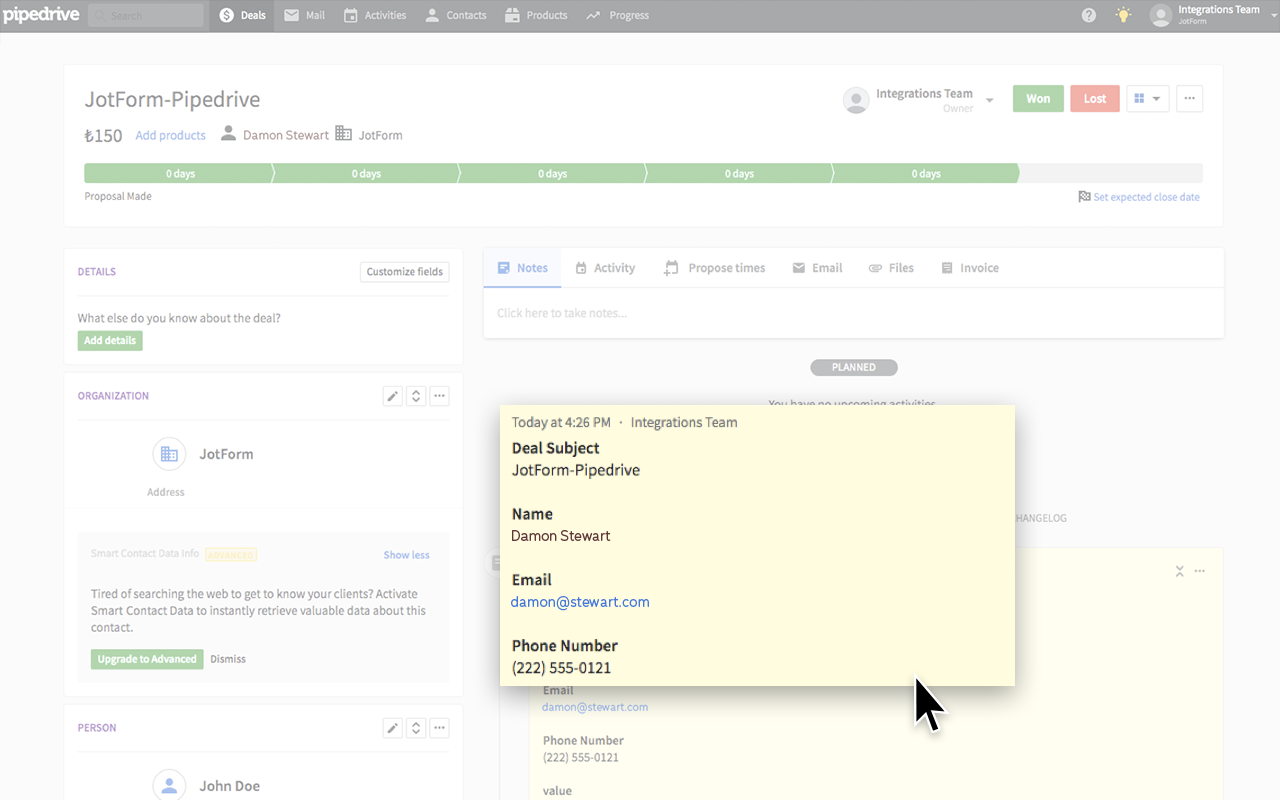
Task: Click Show less in Smart Contact Data
Action: pos(406,555)
